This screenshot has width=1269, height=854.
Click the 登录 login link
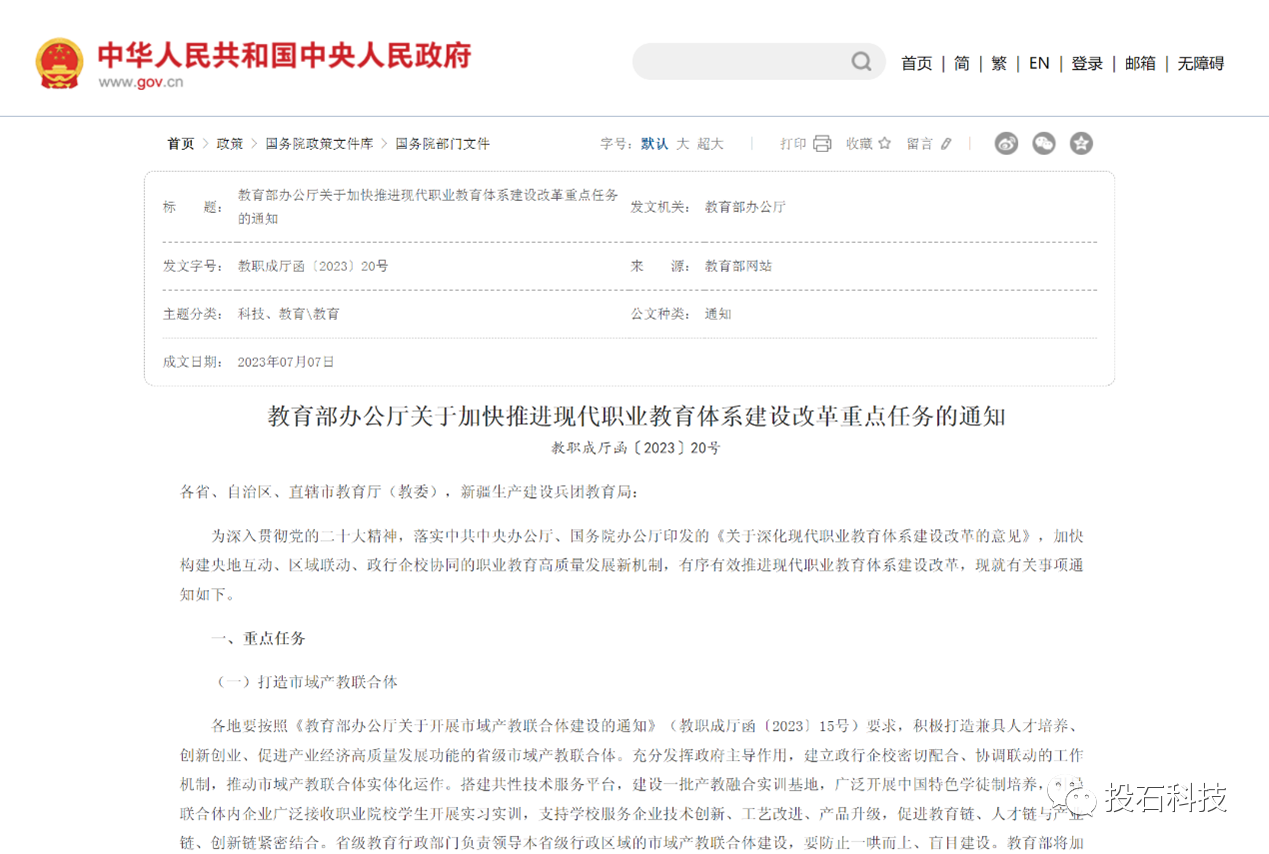pyautogui.click(x=1087, y=63)
